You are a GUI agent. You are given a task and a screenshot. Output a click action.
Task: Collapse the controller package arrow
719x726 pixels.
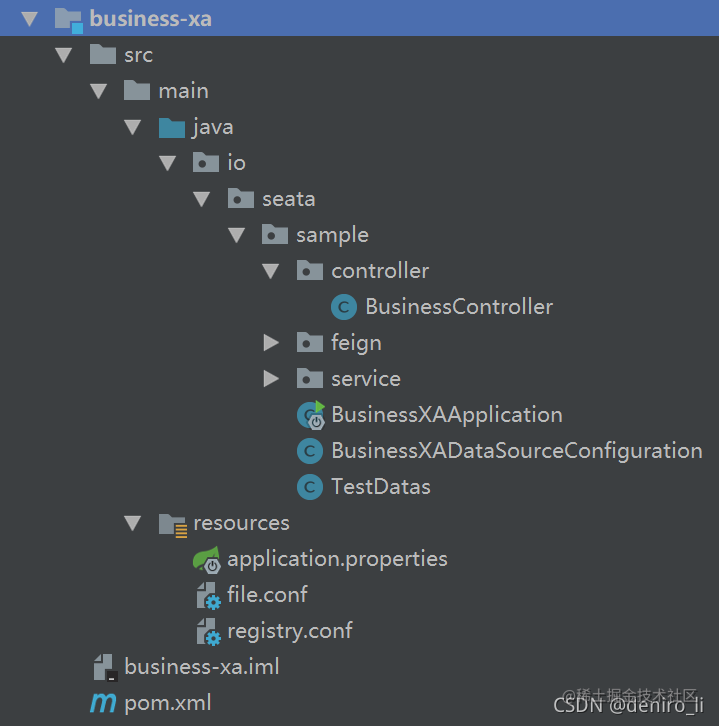271,271
